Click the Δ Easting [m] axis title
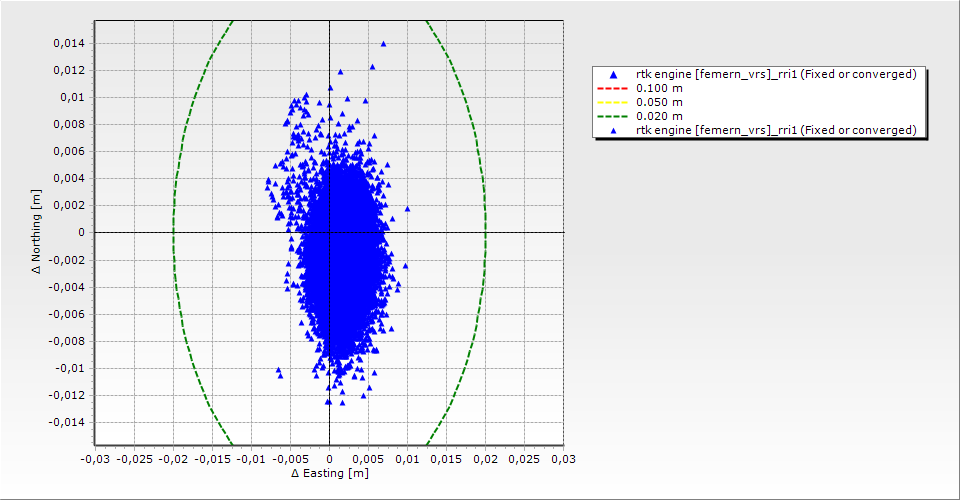The height and width of the screenshot is (500, 960). [329, 473]
